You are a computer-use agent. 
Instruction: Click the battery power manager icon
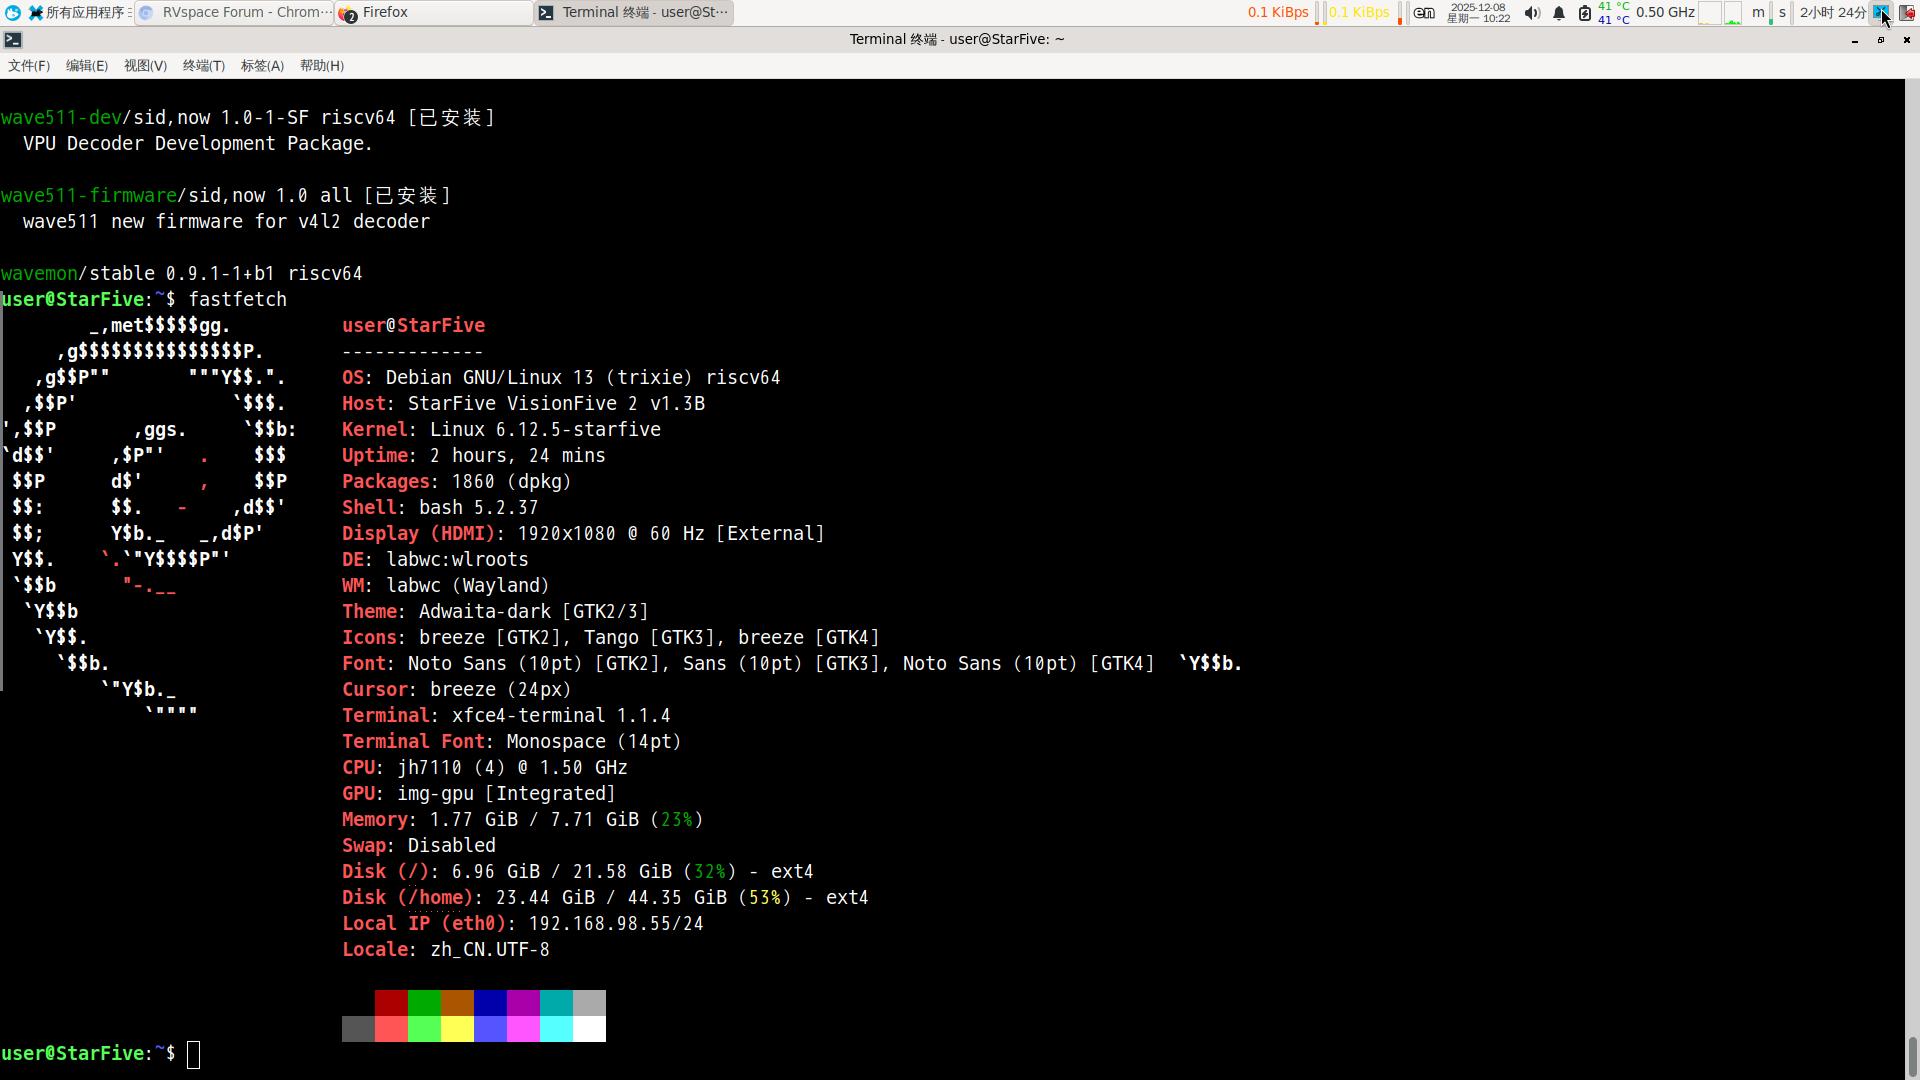[1584, 13]
